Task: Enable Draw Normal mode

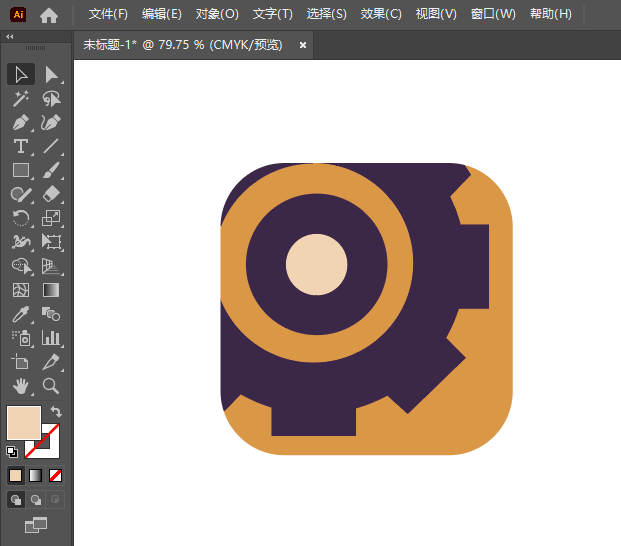Action: pyautogui.click(x=16, y=500)
